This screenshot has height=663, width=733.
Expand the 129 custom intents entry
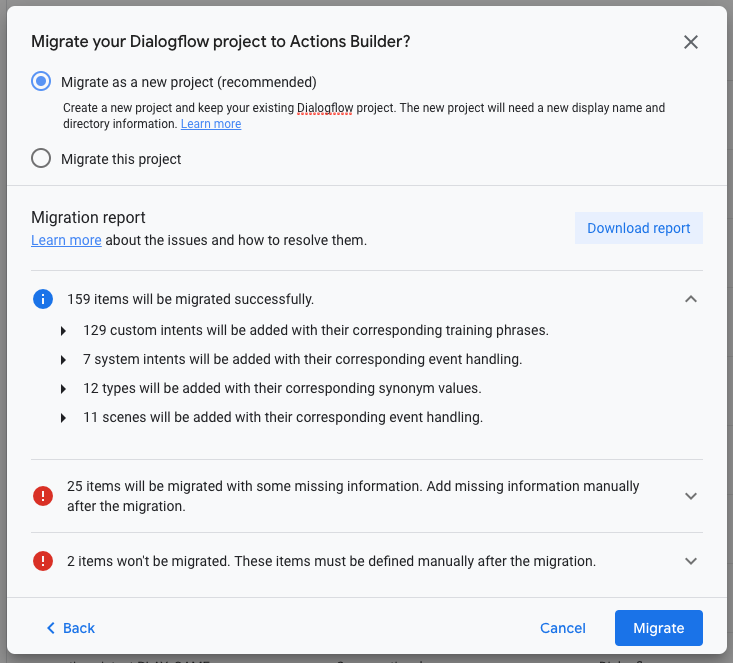(65, 331)
